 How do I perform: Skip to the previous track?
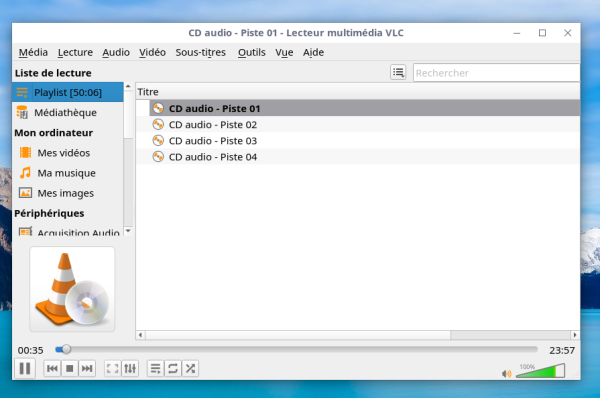point(52,369)
